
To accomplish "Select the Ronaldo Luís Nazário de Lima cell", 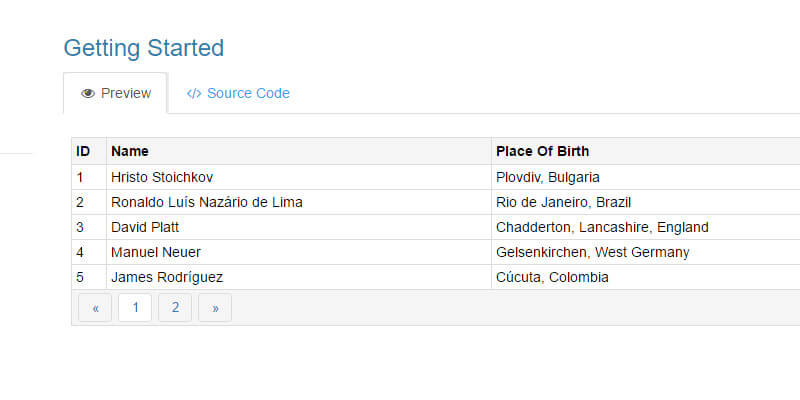I will point(207,202).
